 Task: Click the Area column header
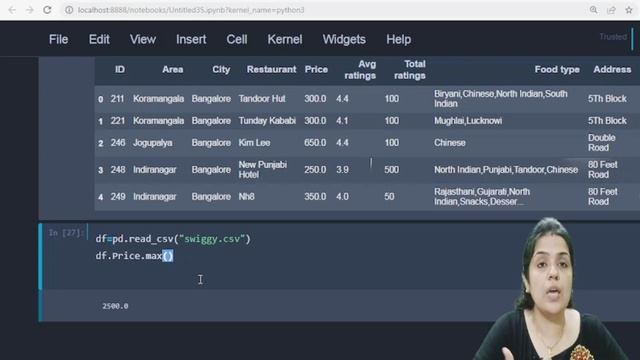click(173, 69)
